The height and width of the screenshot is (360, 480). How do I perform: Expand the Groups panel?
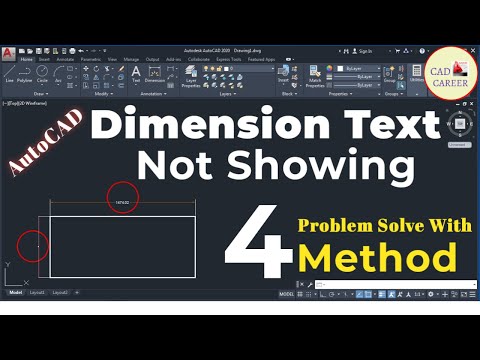394,94
